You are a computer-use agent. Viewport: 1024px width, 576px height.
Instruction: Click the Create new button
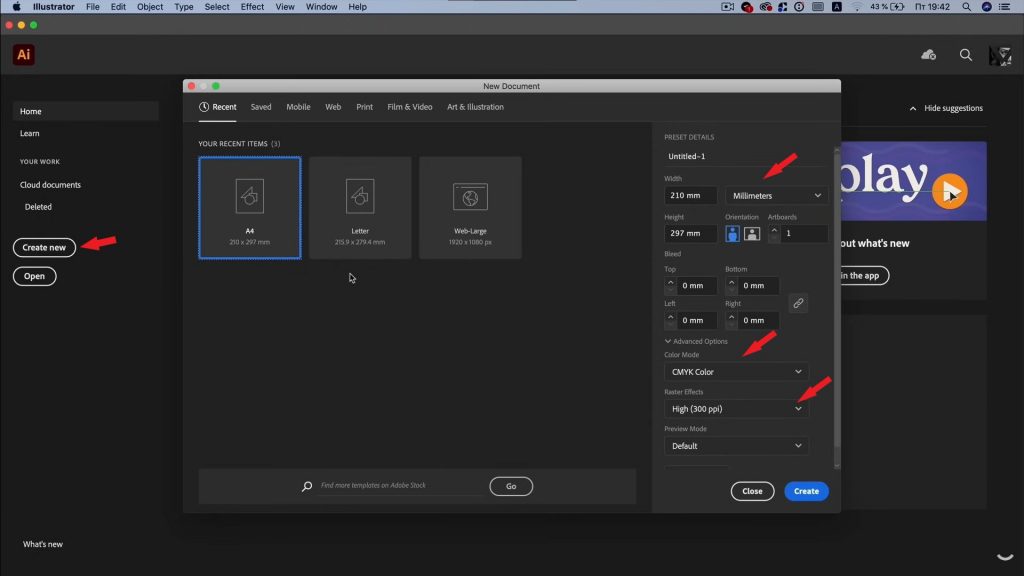44,248
